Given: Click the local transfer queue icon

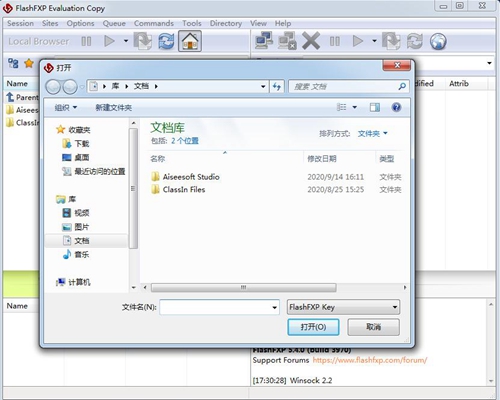Looking at the screenshot, I should coord(143,41).
